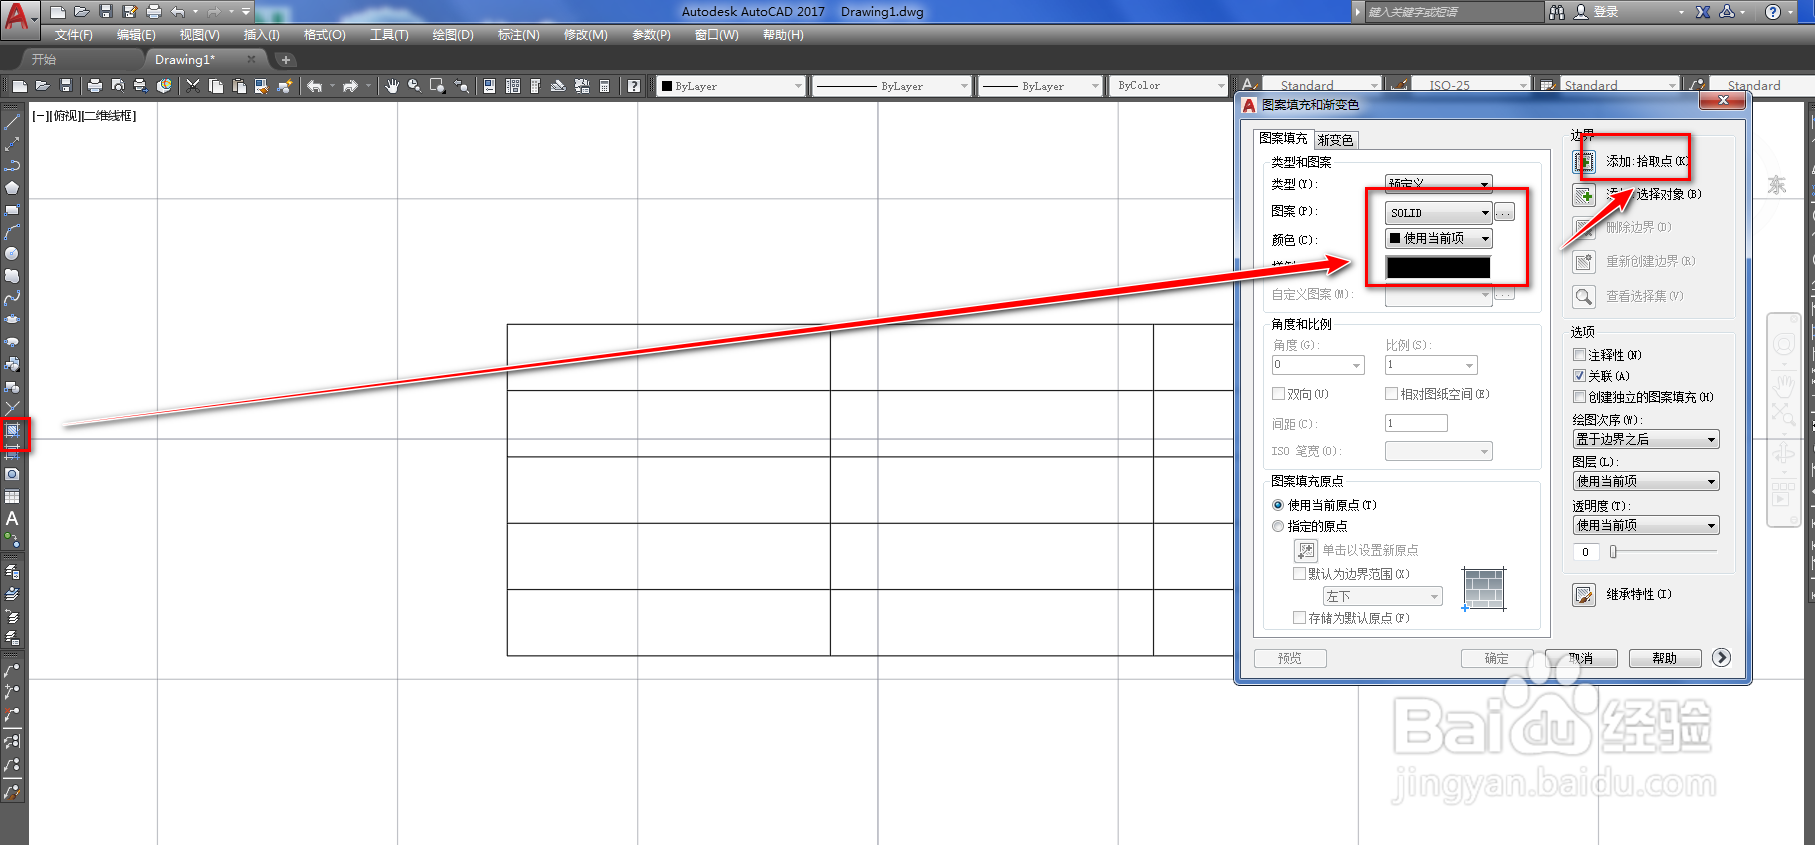Open the Transparency dropdown
This screenshot has height=845, width=1815.
1646,525
